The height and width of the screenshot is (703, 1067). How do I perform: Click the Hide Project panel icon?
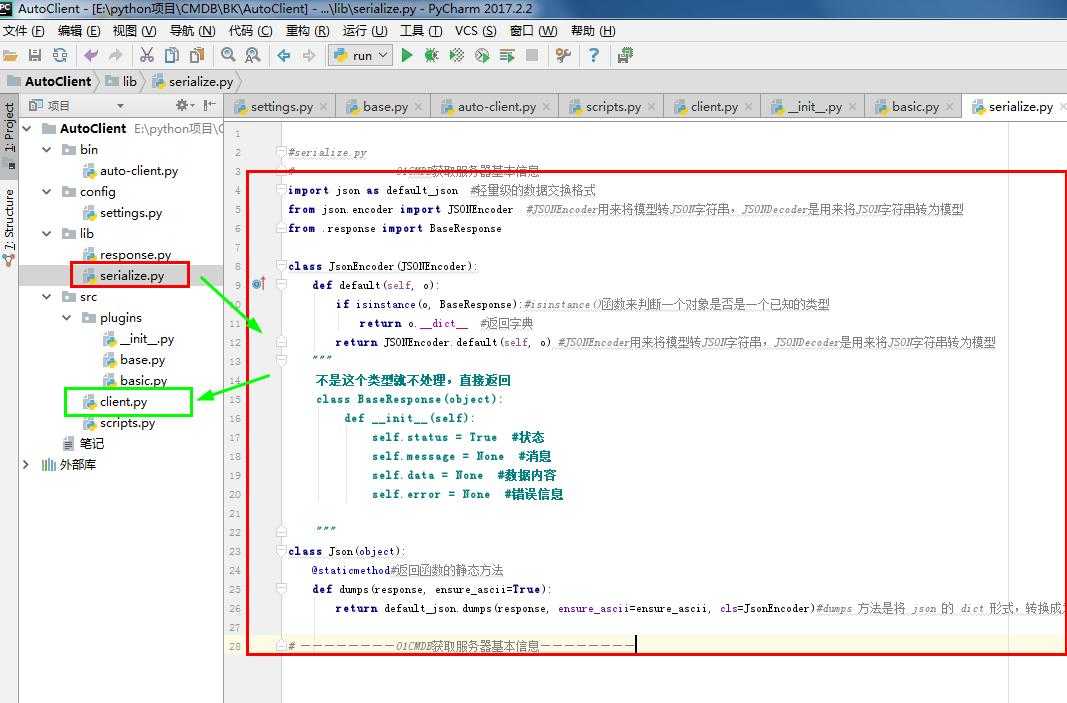209,105
